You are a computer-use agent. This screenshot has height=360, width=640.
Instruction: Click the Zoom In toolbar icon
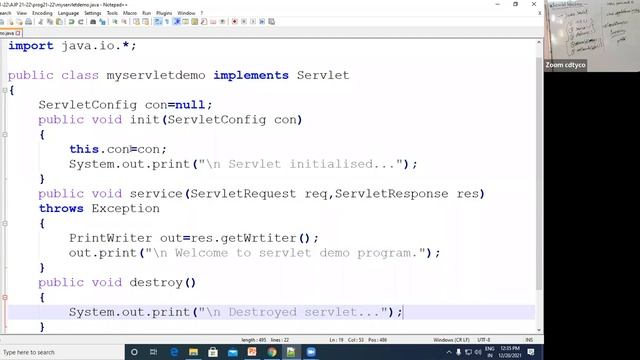point(115,22)
